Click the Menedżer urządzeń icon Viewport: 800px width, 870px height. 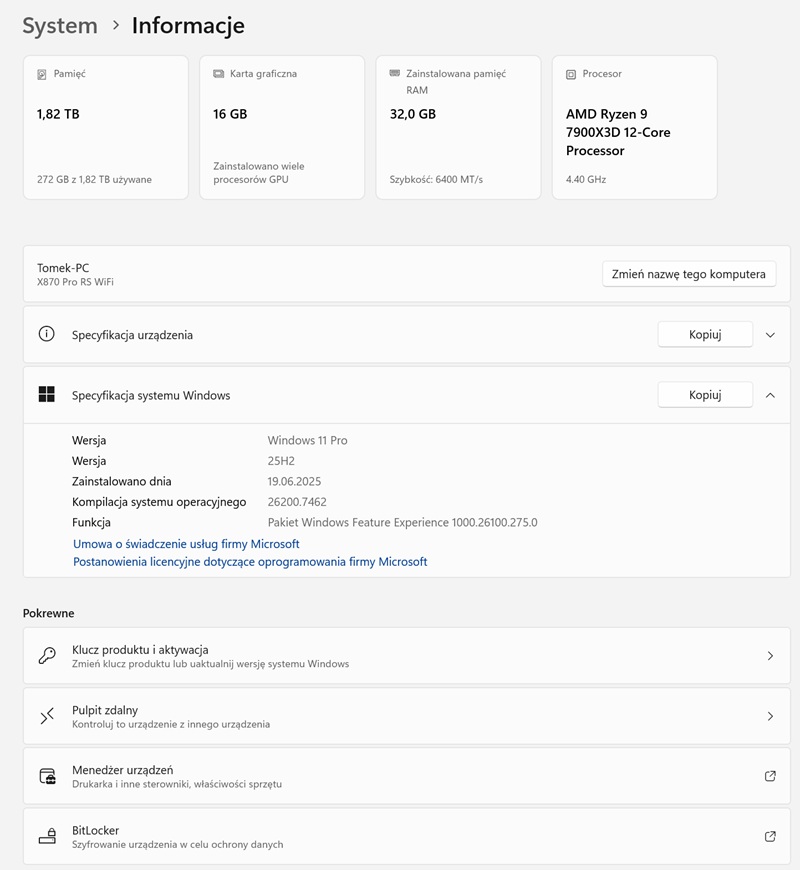[47, 776]
